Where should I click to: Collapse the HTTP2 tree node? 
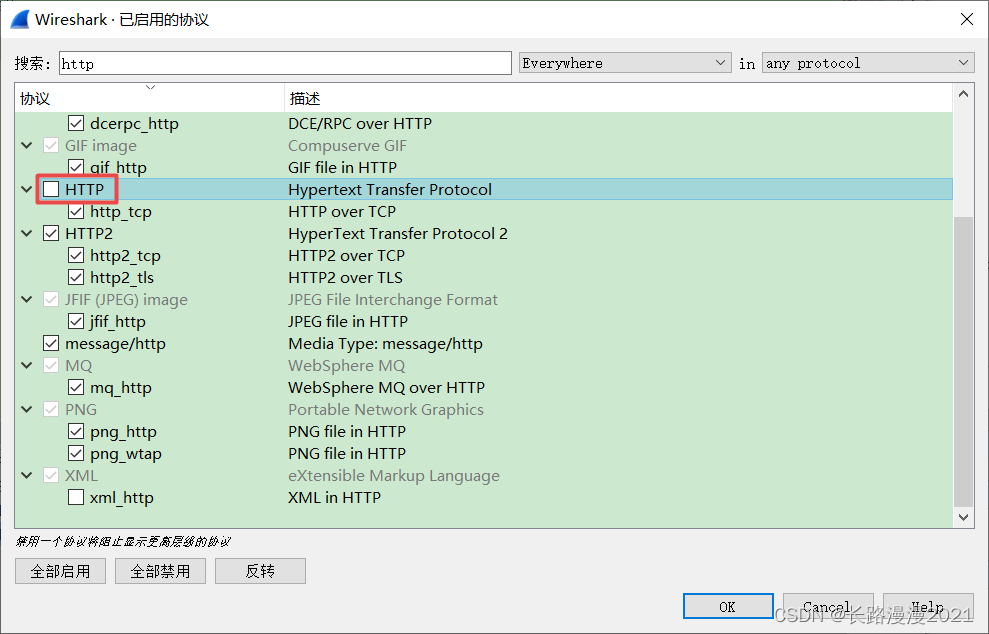26,233
